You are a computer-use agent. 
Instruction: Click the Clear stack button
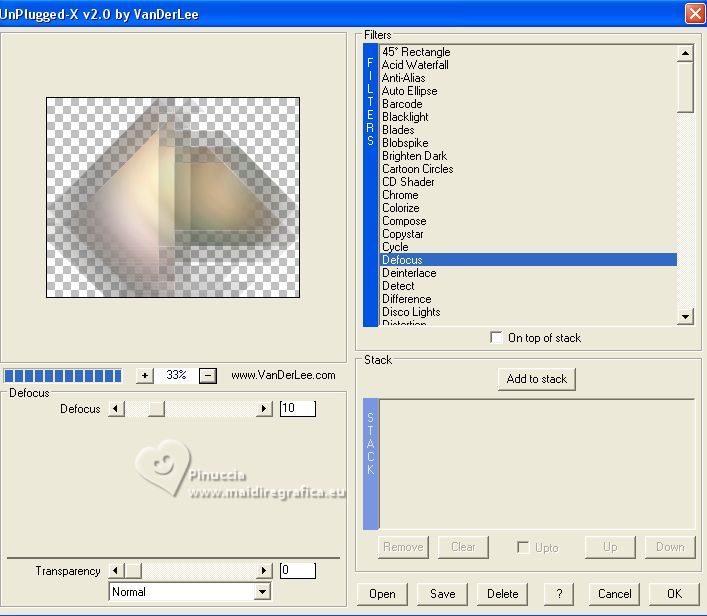[463, 547]
